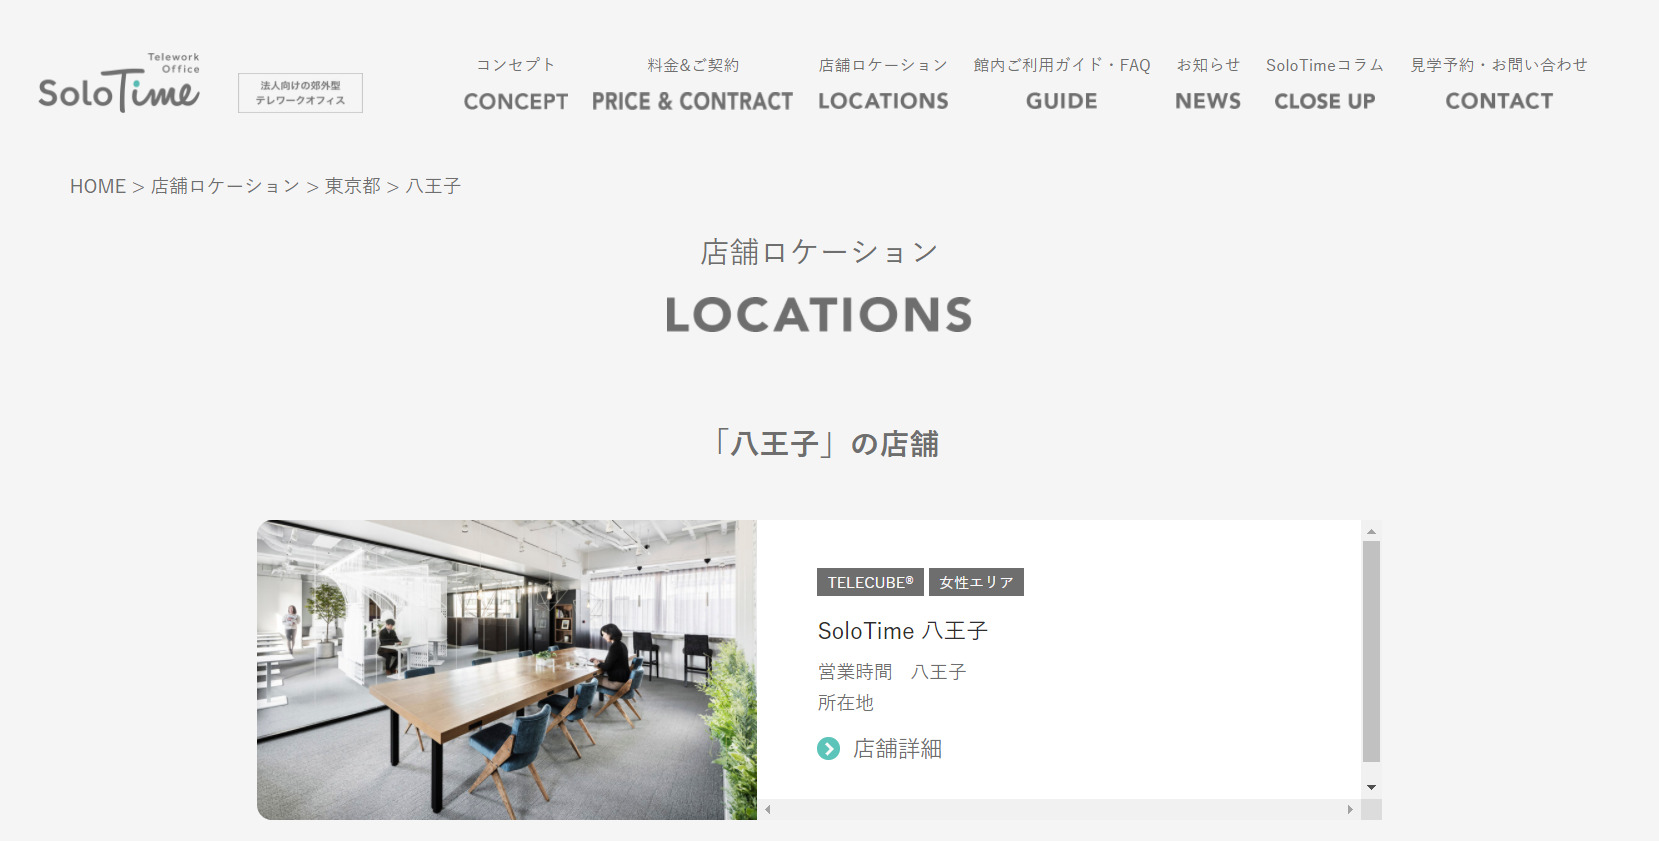
Task: Click the horizontal scrollbar left arrow
Action: click(x=767, y=810)
